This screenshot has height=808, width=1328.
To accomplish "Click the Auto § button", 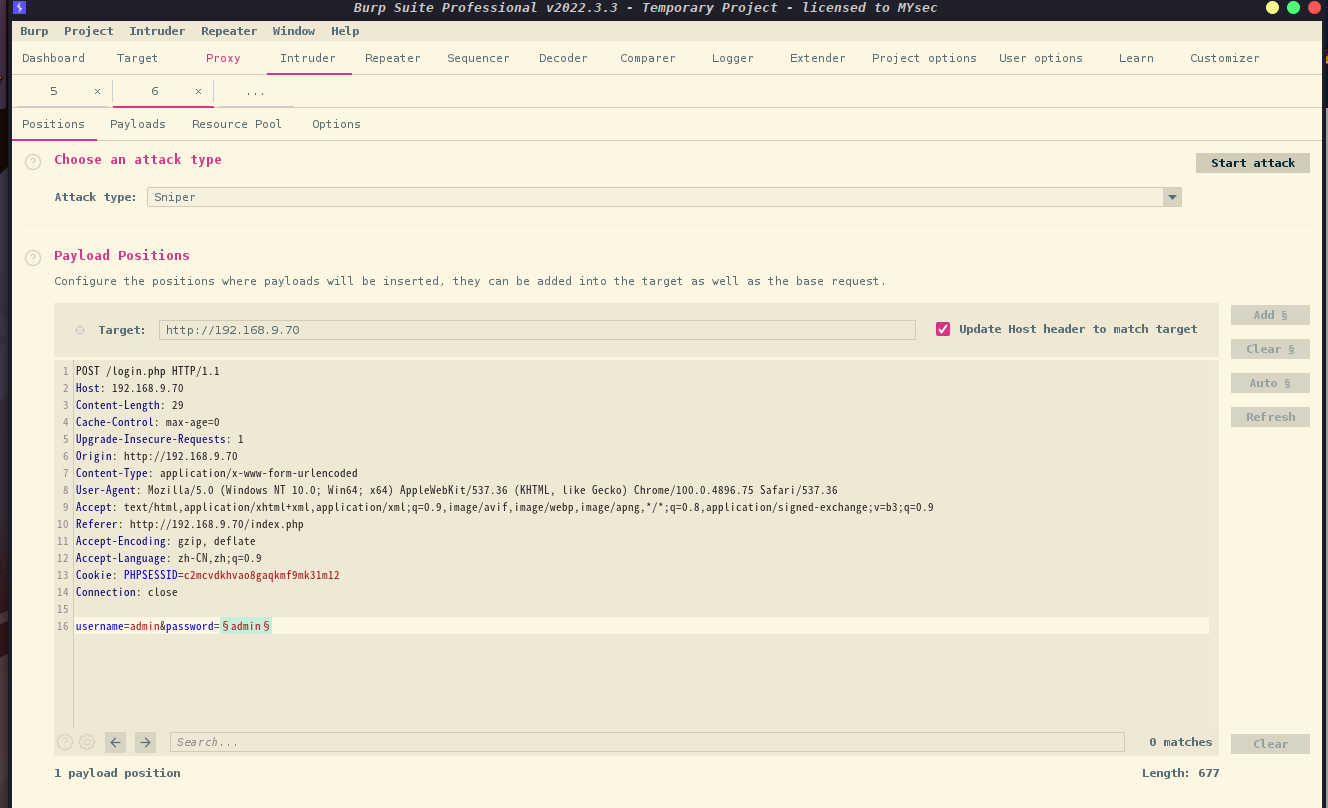I will coord(1270,383).
